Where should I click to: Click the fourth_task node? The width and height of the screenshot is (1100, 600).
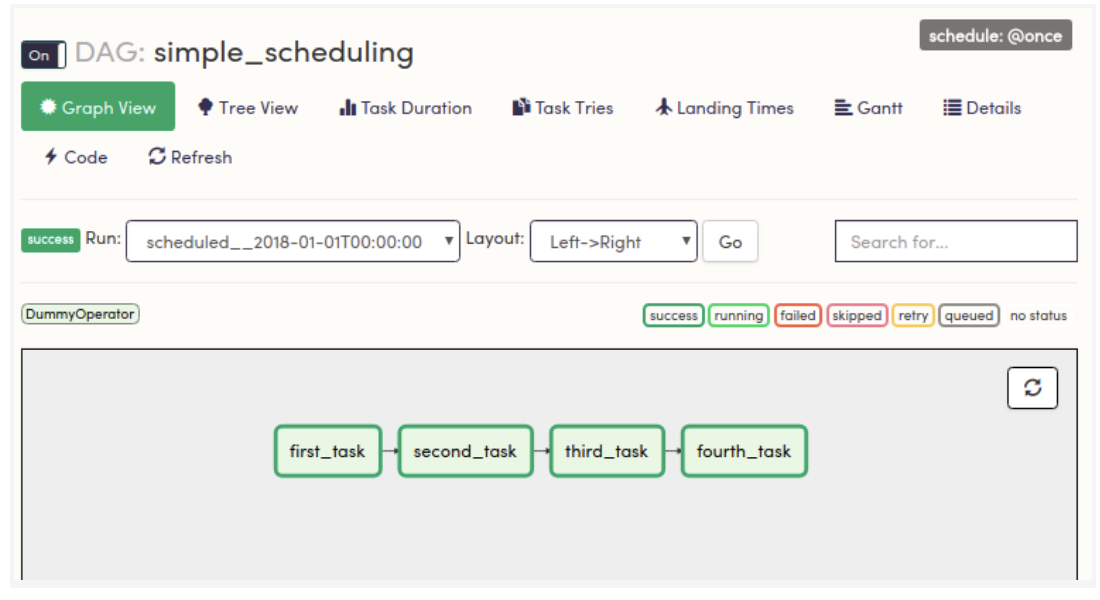[744, 451]
